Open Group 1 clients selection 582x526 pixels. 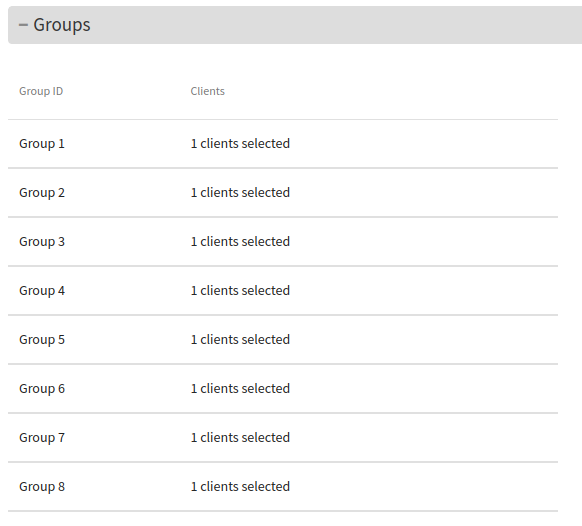[x=240, y=144]
